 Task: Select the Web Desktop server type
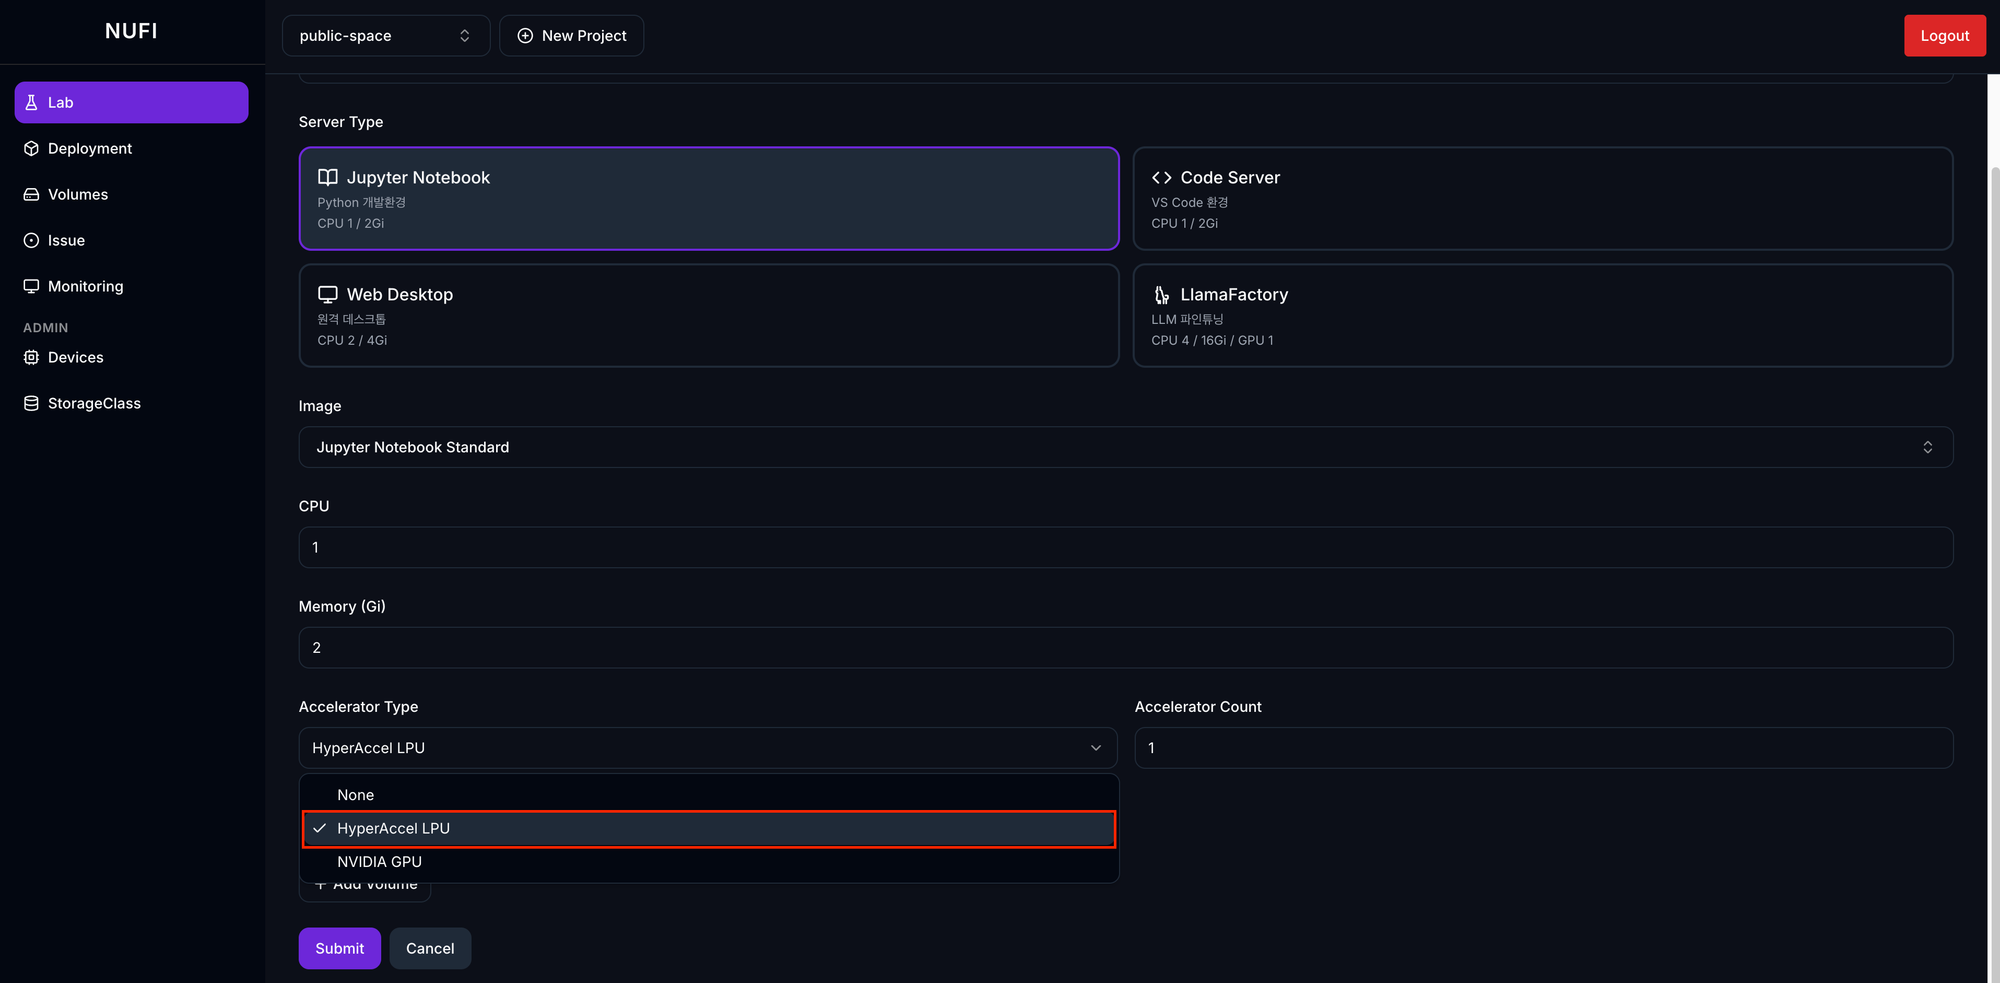[x=708, y=315]
